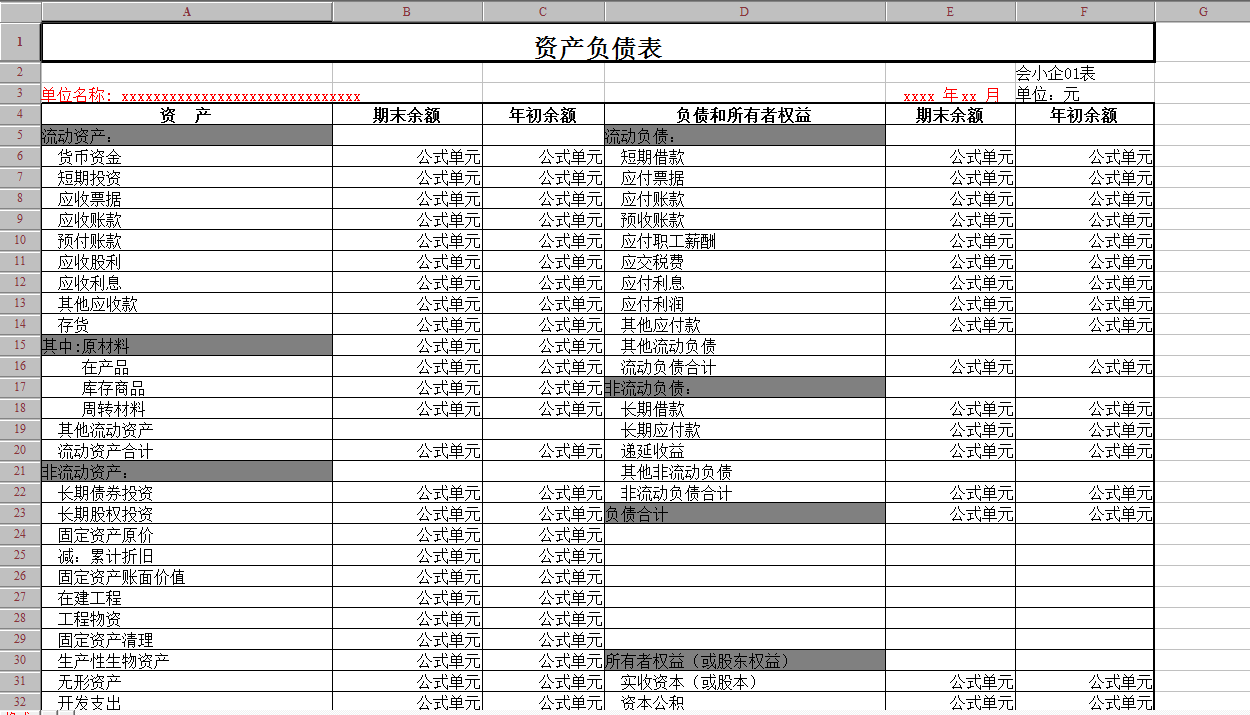Select the column A header

[x=186, y=11]
